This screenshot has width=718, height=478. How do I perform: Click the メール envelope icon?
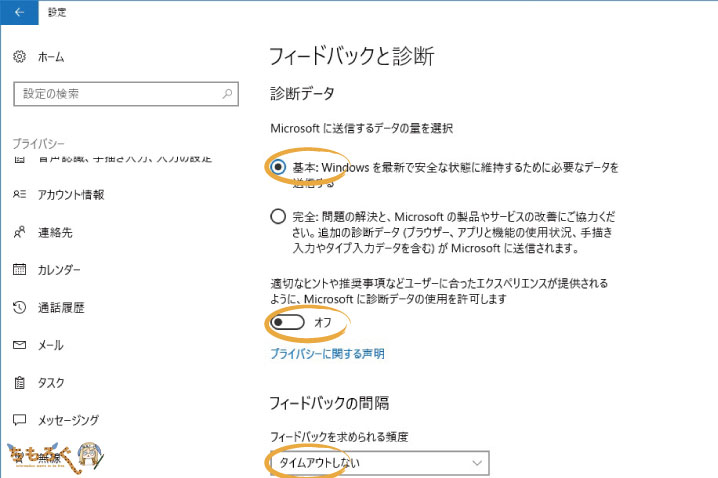(19, 345)
